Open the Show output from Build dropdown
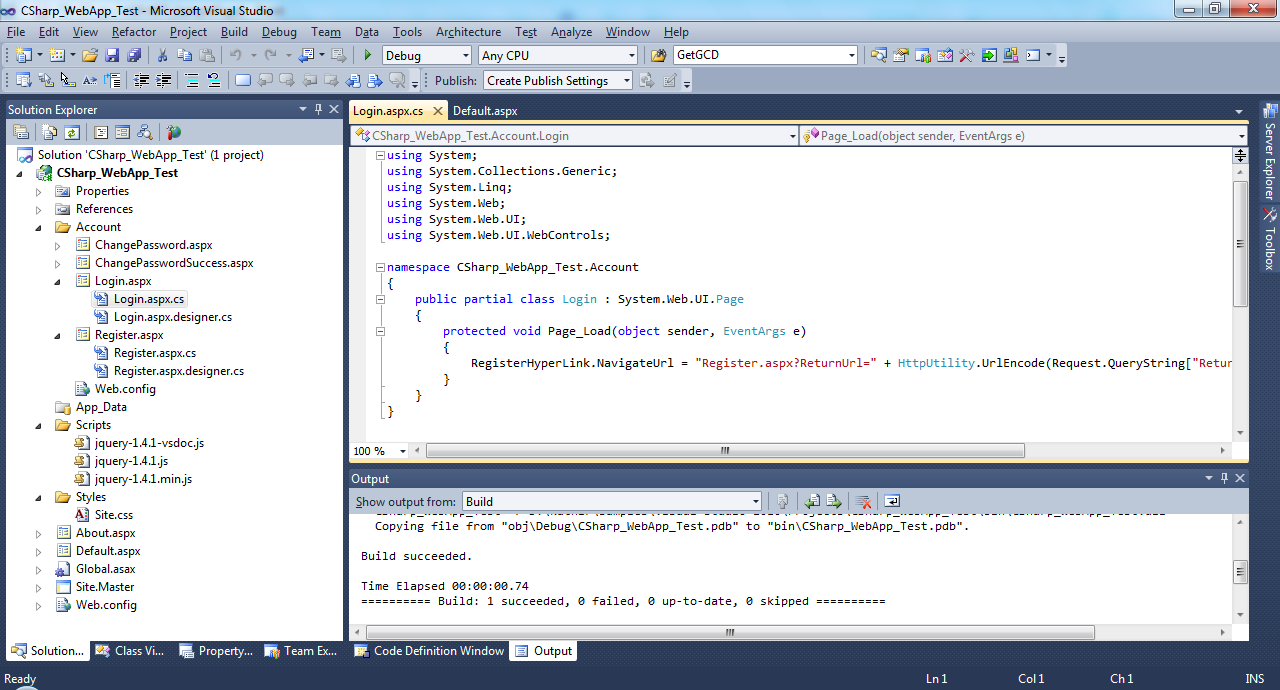This screenshot has width=1280, height=690. (755, 501)
